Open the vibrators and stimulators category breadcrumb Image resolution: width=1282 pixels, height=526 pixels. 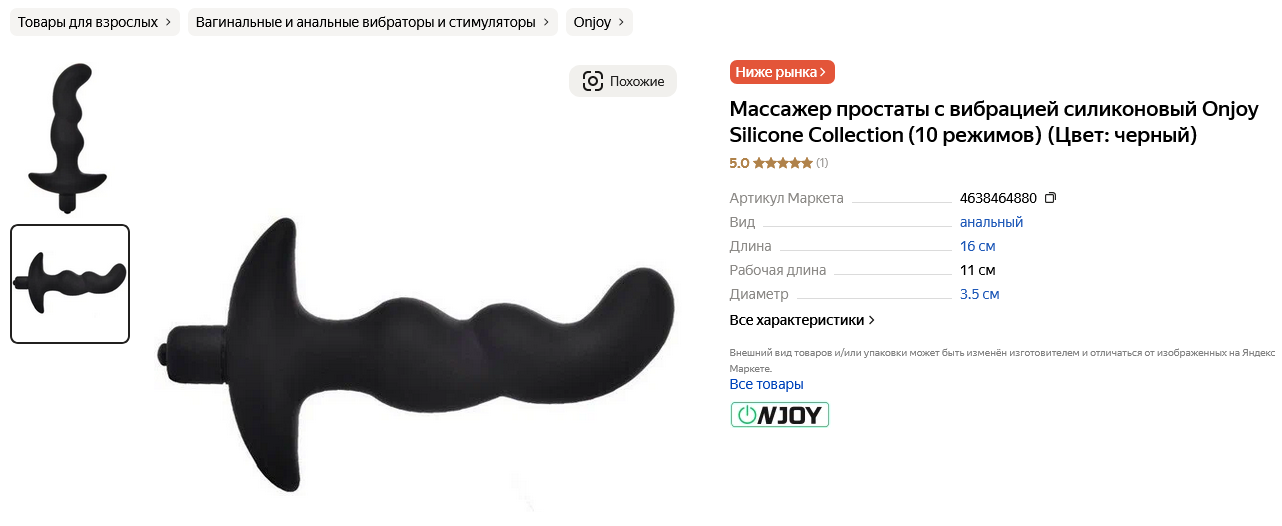point(373,22)
